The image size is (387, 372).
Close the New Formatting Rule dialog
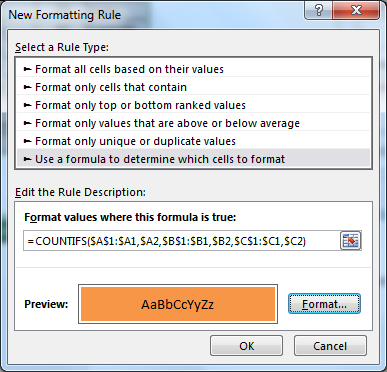(356, 10)
